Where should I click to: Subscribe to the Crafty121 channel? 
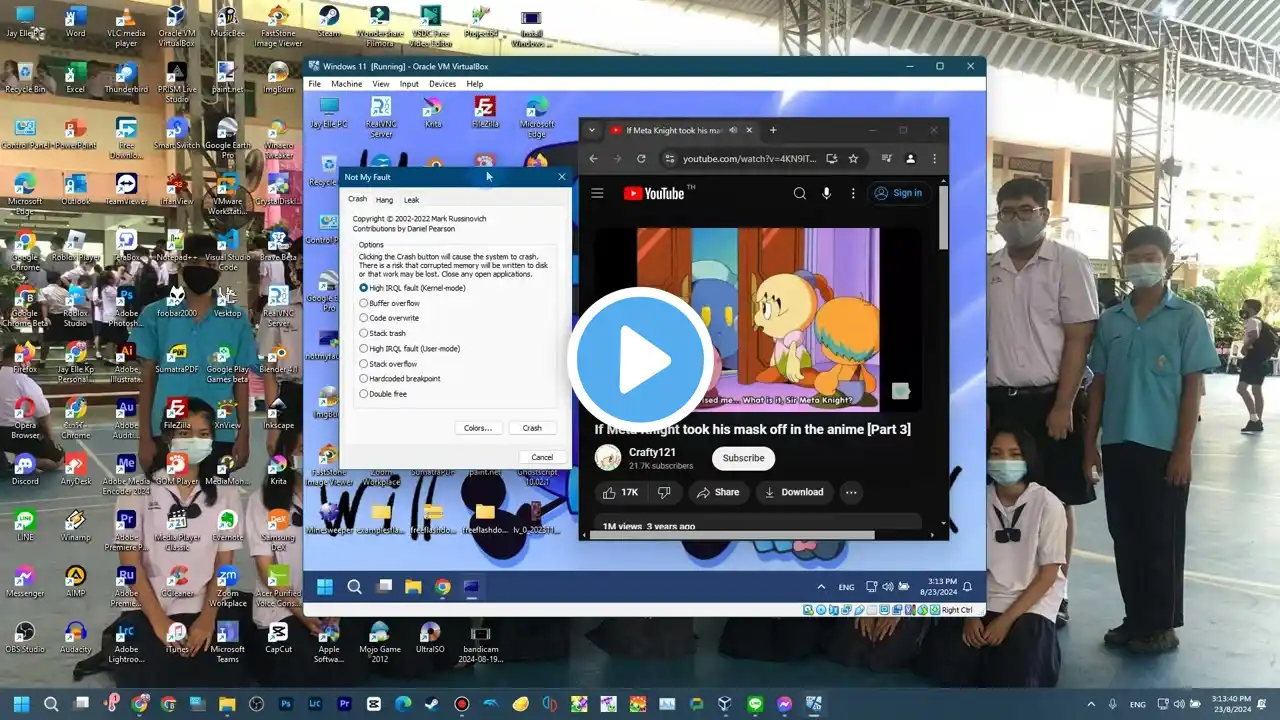point(743,458)
